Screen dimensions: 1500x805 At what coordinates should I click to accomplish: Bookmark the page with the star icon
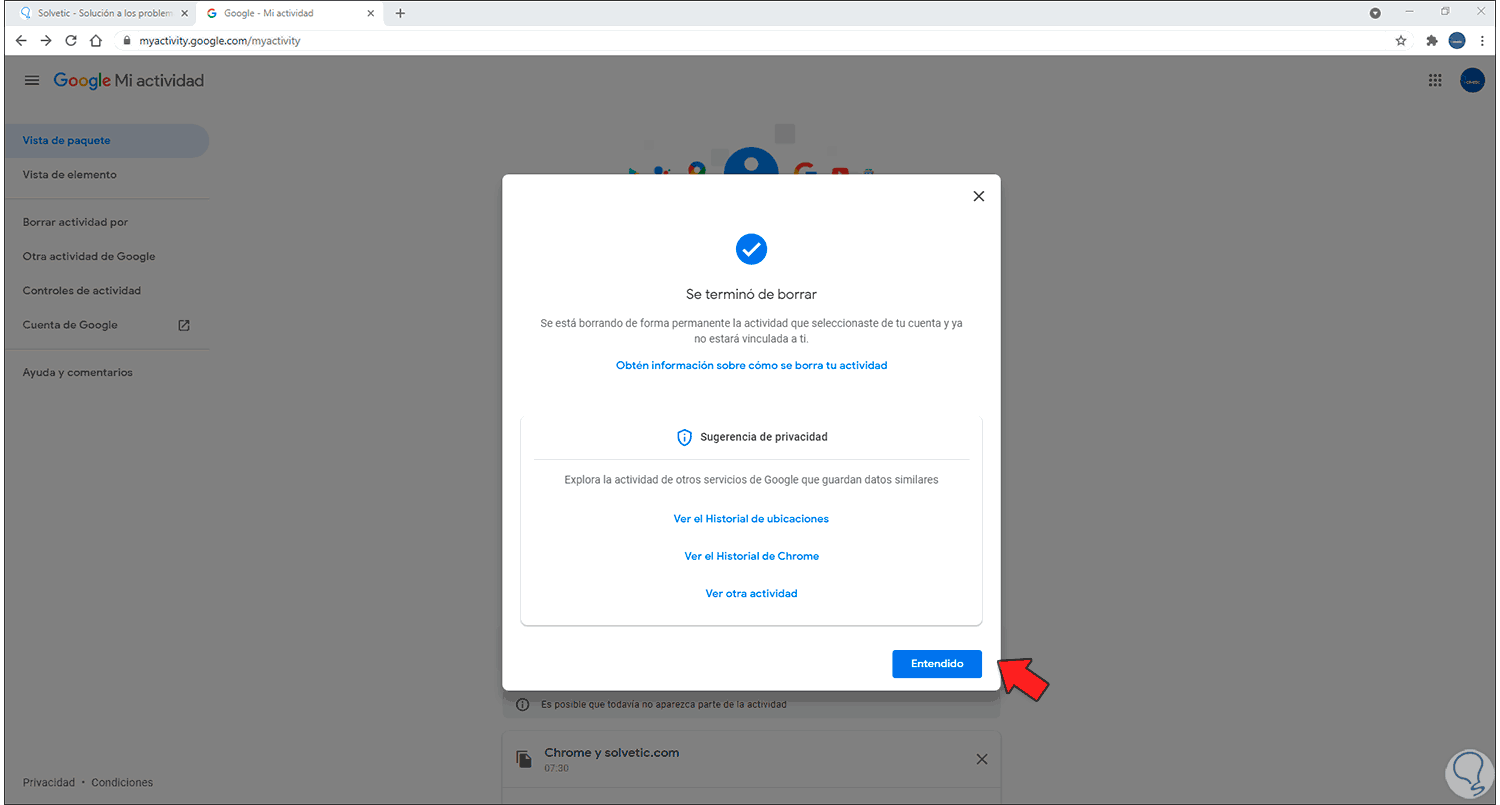1401,41
